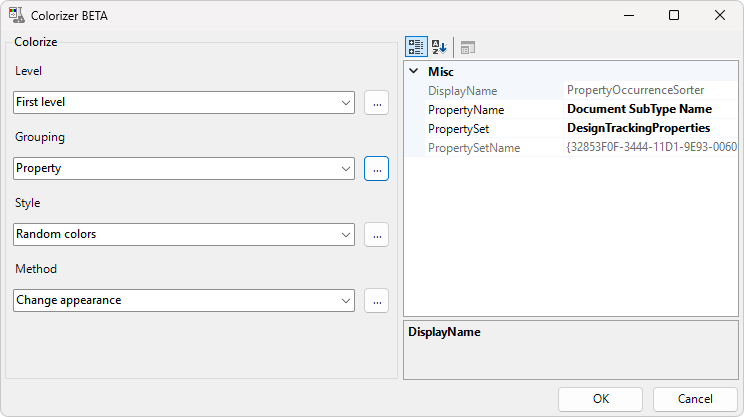The height and width of the screenshot is (417, 744).
Task: Collapse the Misc category
Action: [x=414, y=72]
